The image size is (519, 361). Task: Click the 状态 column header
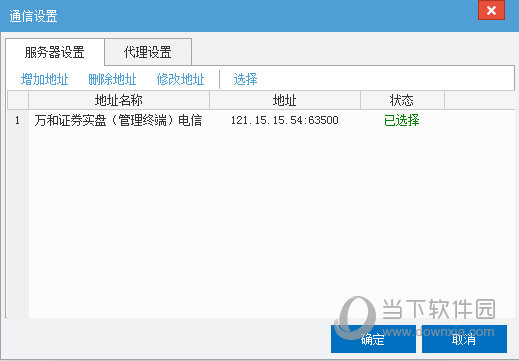(x=402, y=100)
